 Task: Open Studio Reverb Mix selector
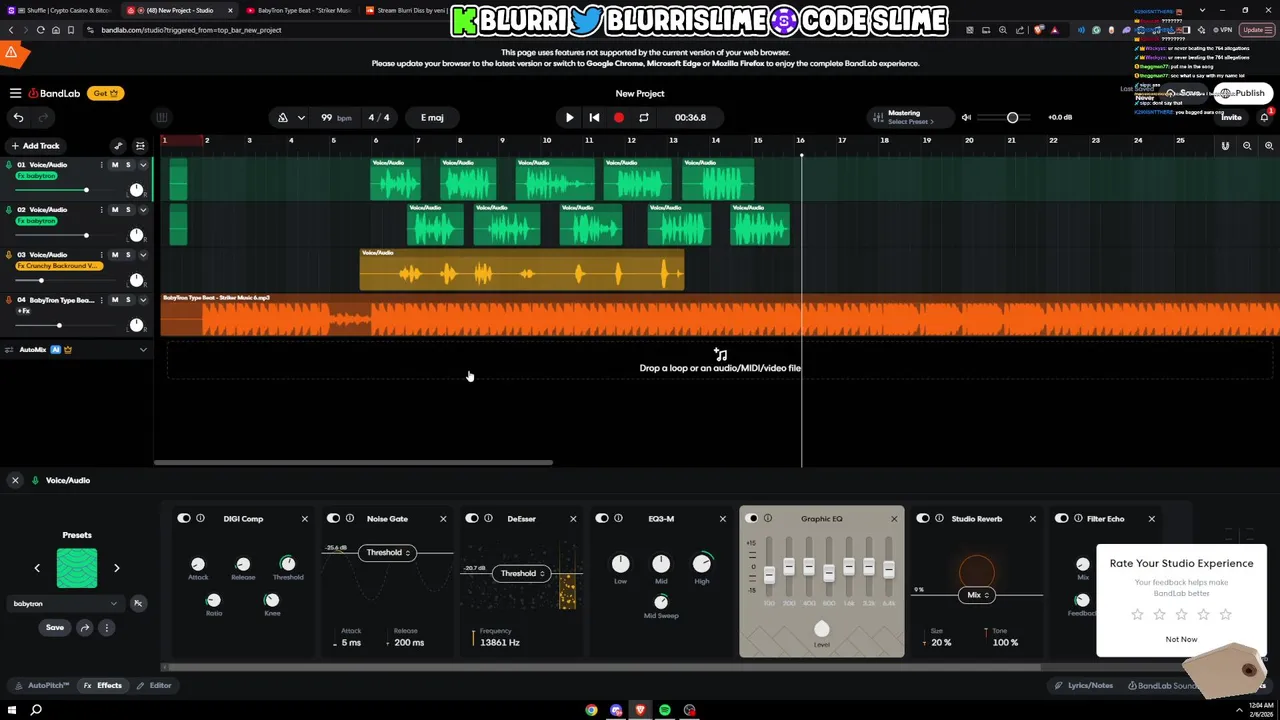coord(976,595)
